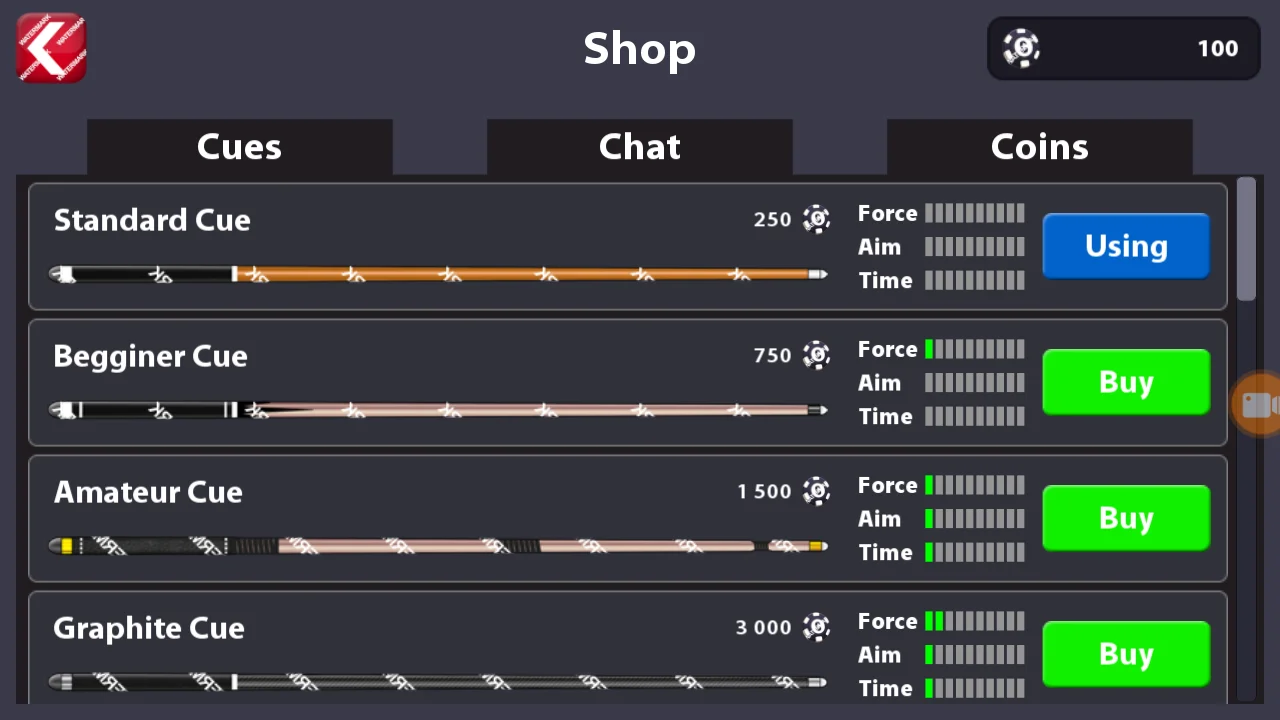Viewport: 1280px width, 720px height.
Task: Click the coin icon beside 750 price
Action: 816,355
